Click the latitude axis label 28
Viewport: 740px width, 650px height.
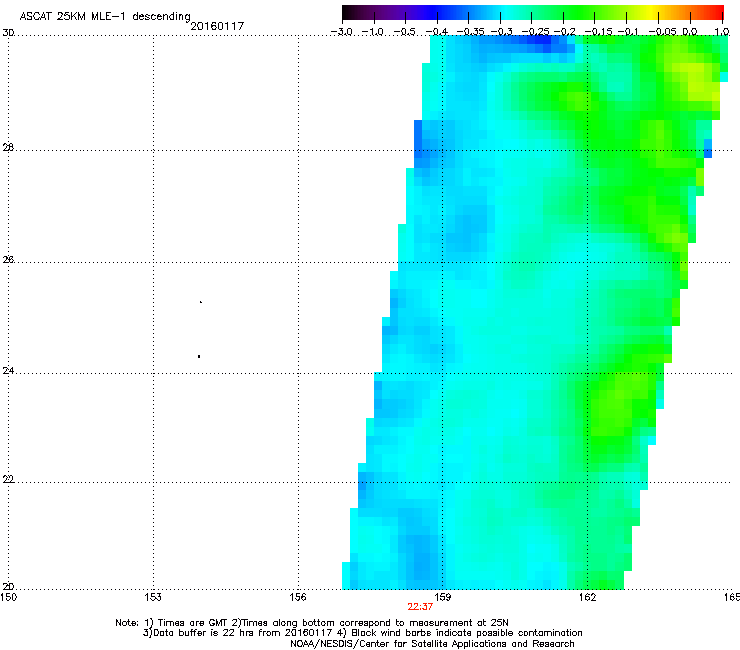tap(8, 148)
